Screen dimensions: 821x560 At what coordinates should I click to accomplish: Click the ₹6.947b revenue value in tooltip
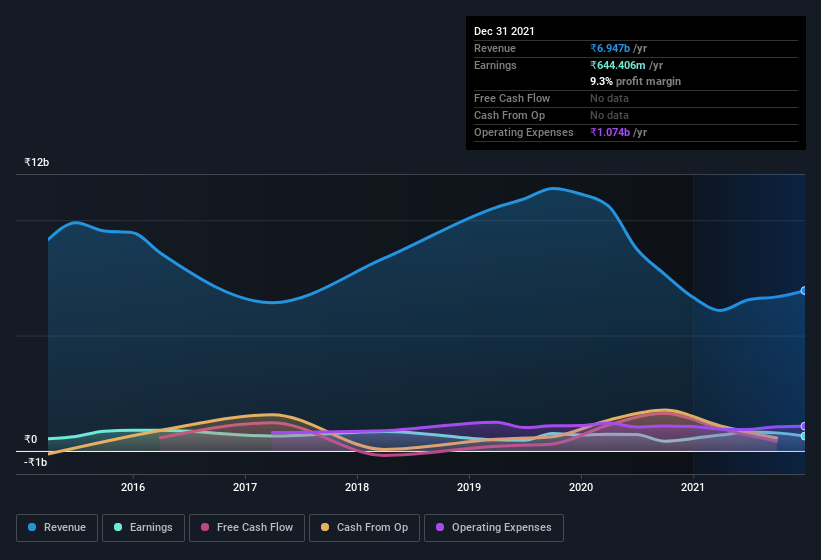610,48
